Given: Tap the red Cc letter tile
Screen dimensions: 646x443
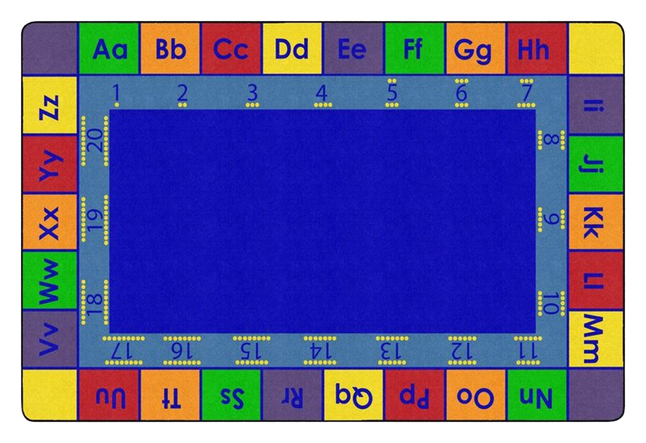Looking at the screenshot, I should click(x=231, y=49).
